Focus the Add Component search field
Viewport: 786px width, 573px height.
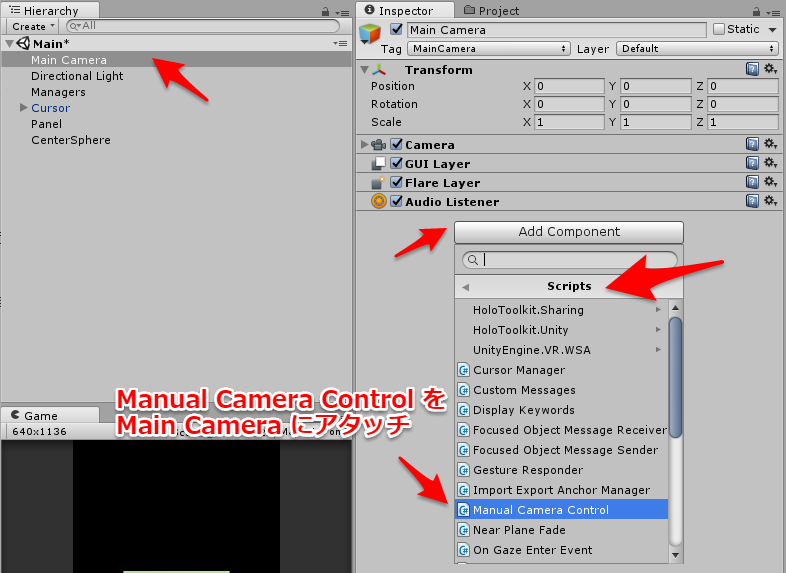point(569,260)
